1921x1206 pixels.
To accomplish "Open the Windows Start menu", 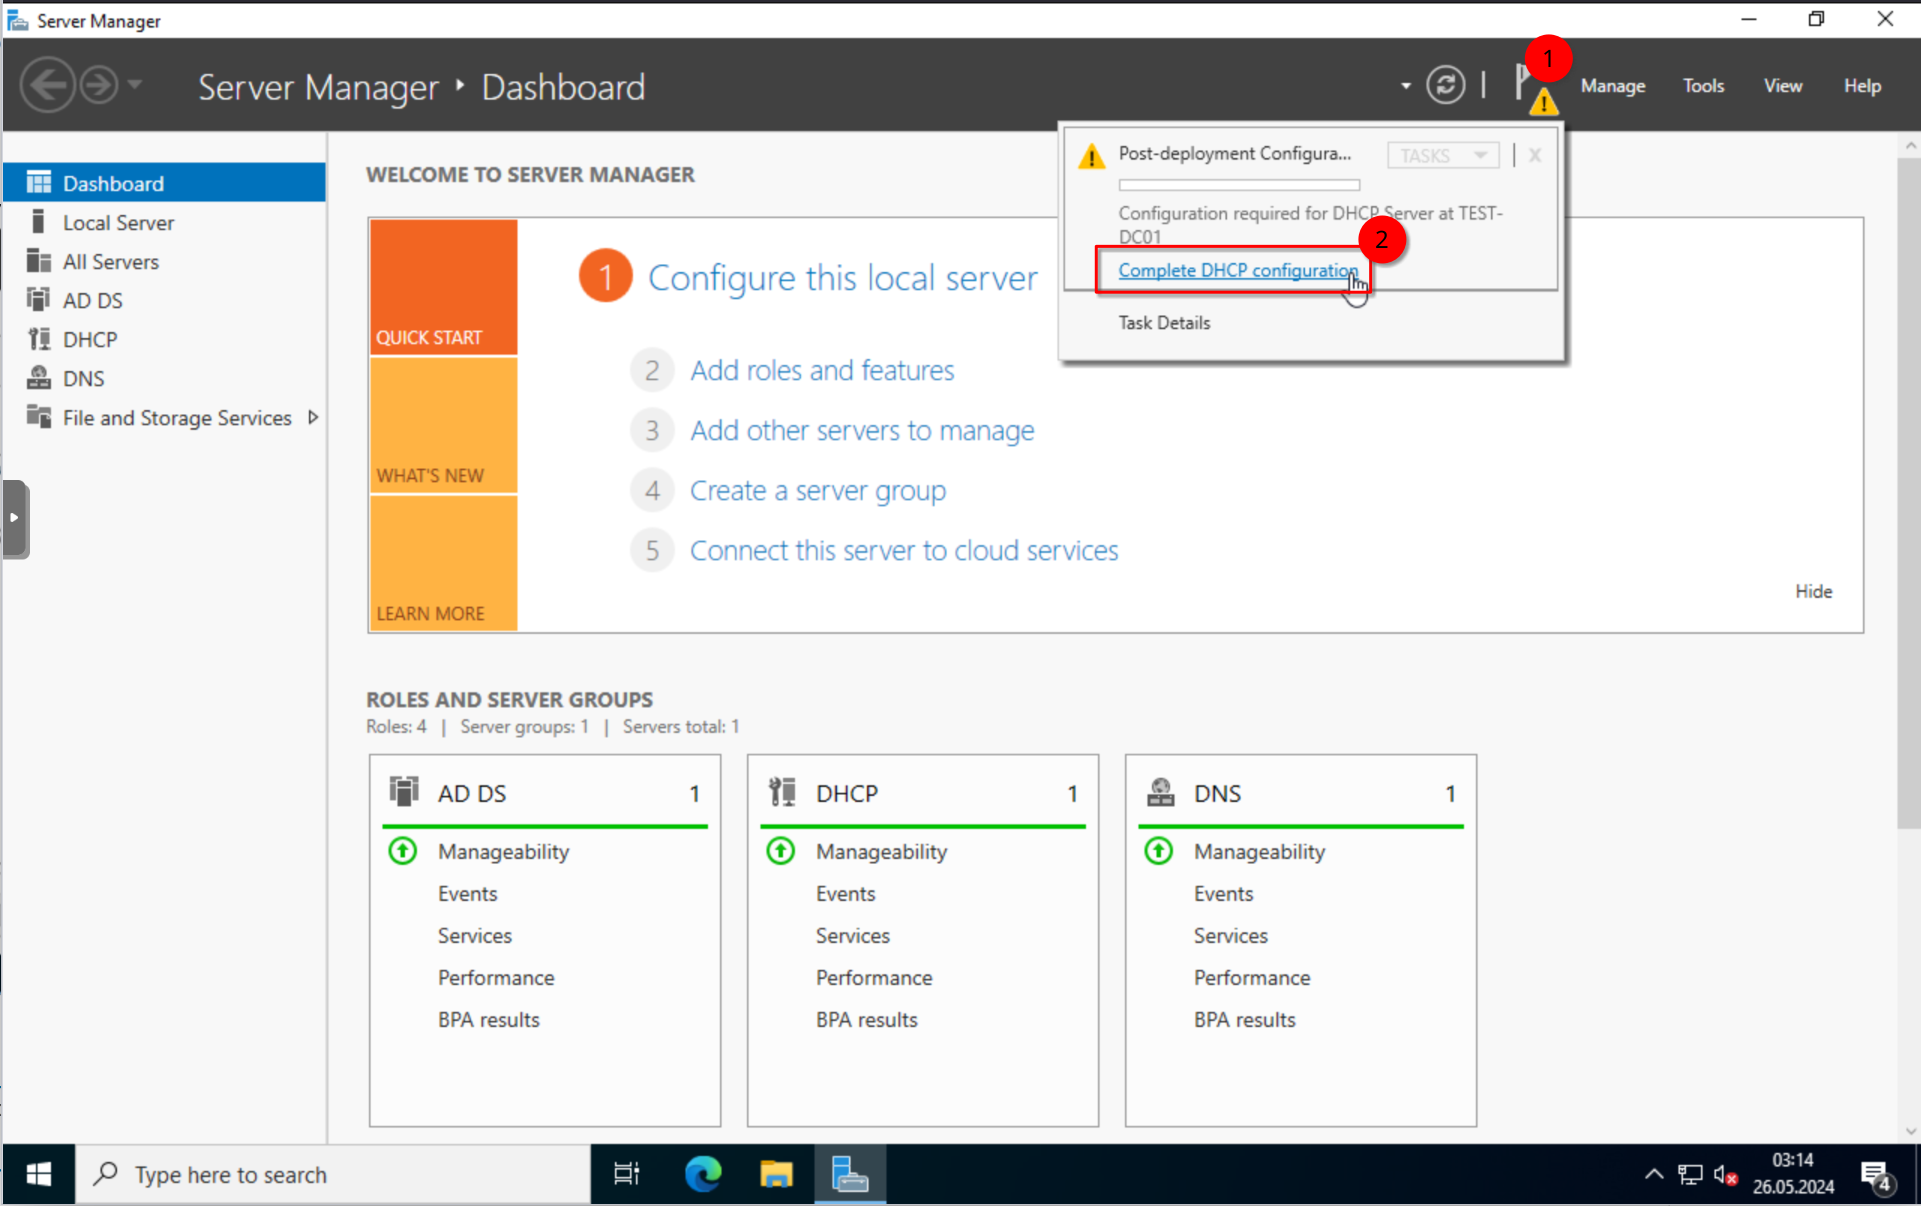I will (x=38, y=1174).
